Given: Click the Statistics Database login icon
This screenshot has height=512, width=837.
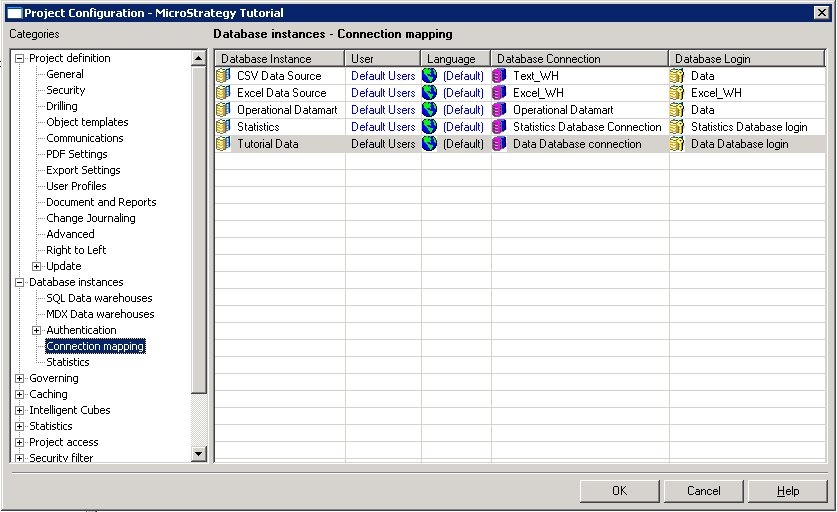Looking at the screenshot, I should point(677,127).
